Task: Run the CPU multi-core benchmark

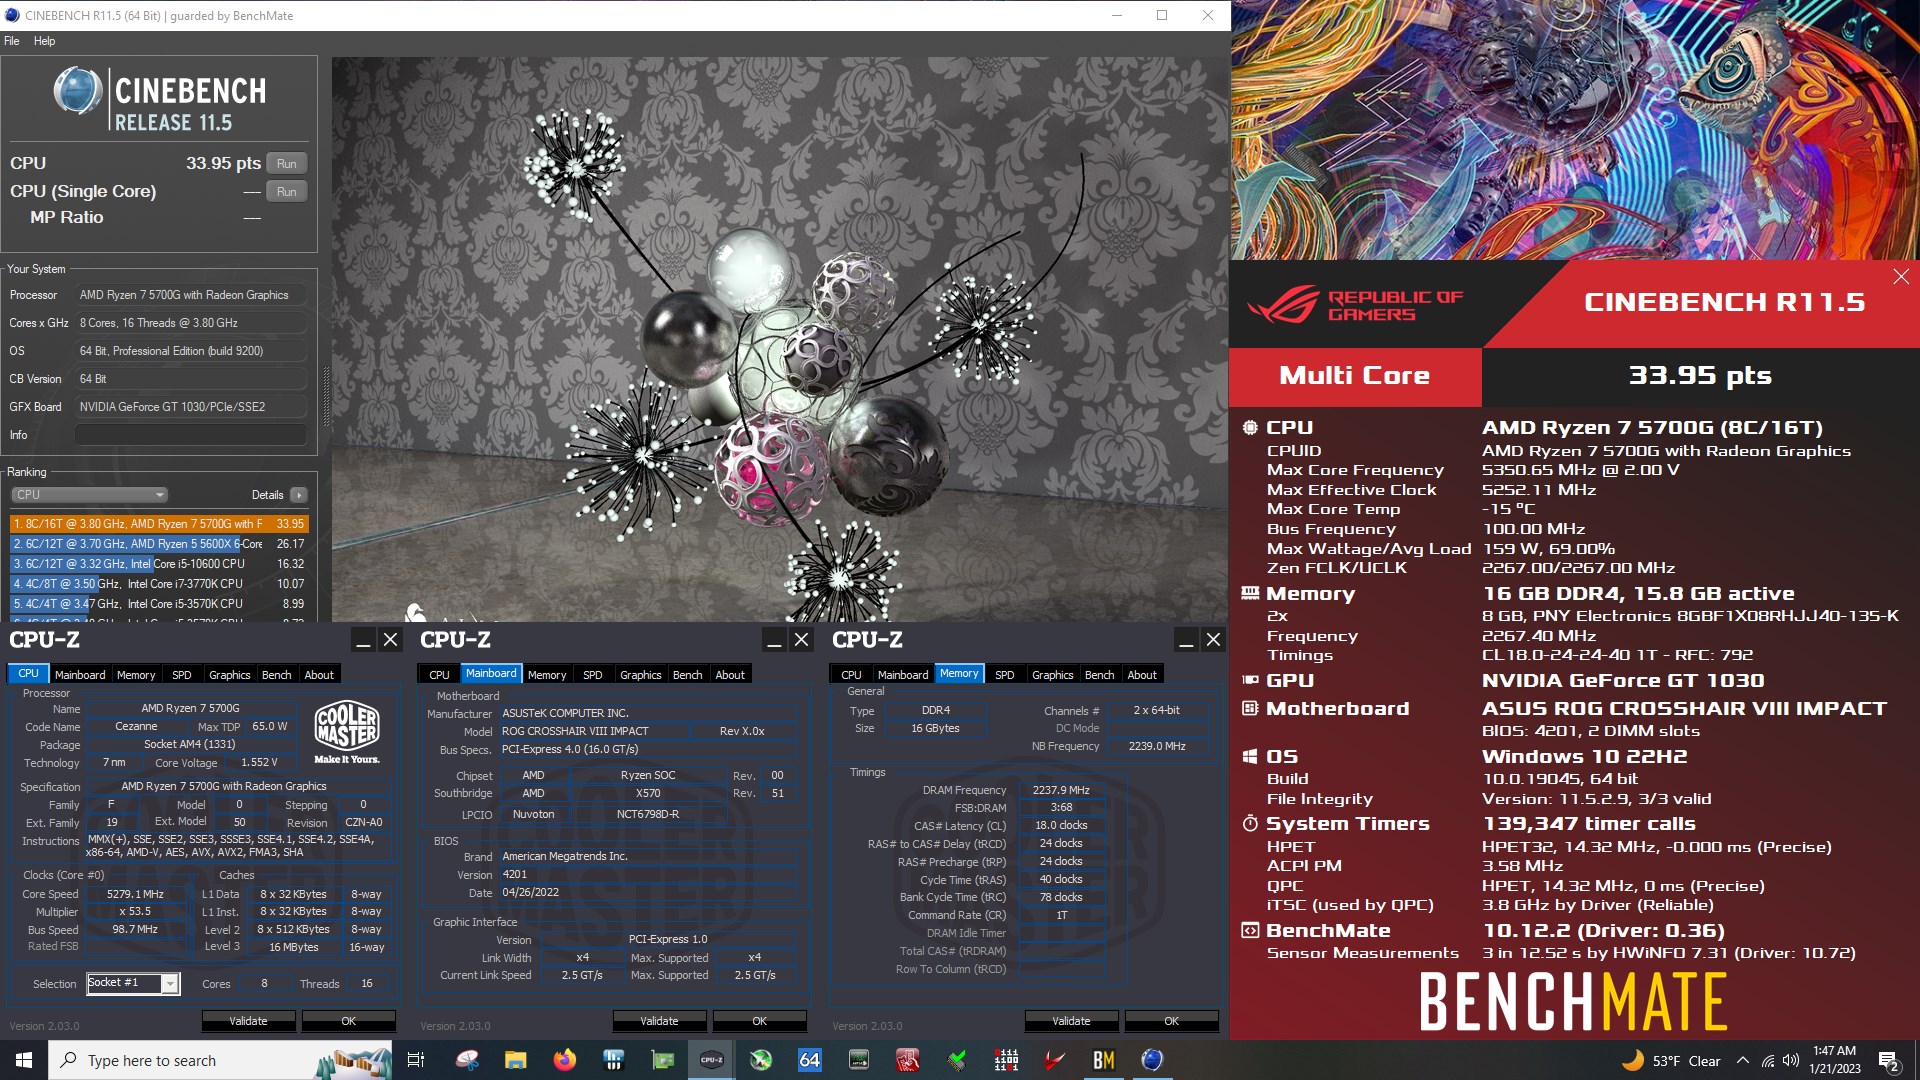Action: 286,164
